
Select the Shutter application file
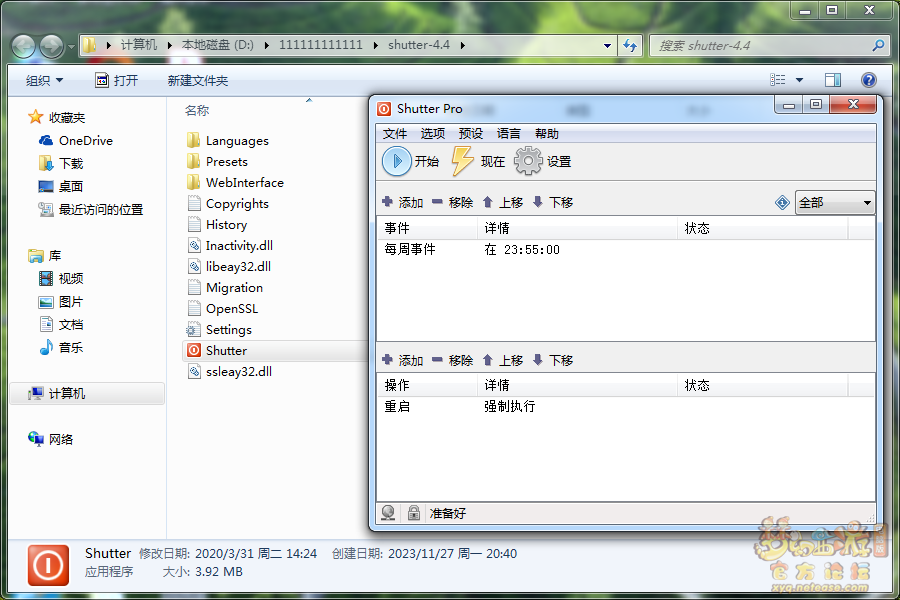[276, 351]
